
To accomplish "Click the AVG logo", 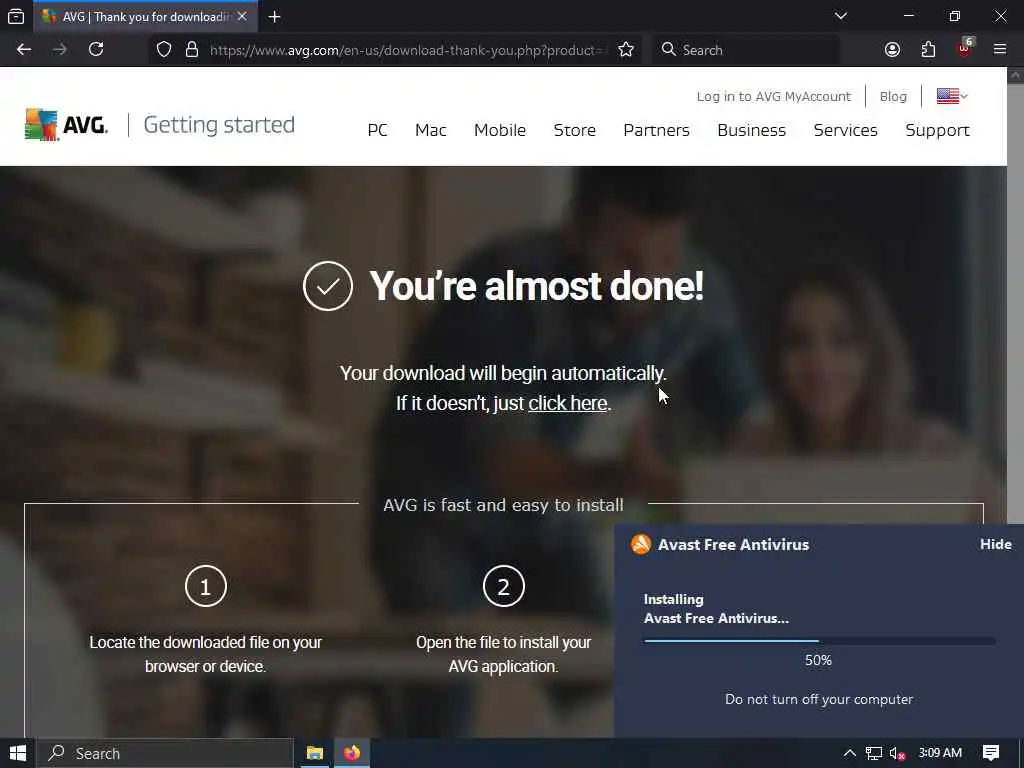I will (67, 124).
